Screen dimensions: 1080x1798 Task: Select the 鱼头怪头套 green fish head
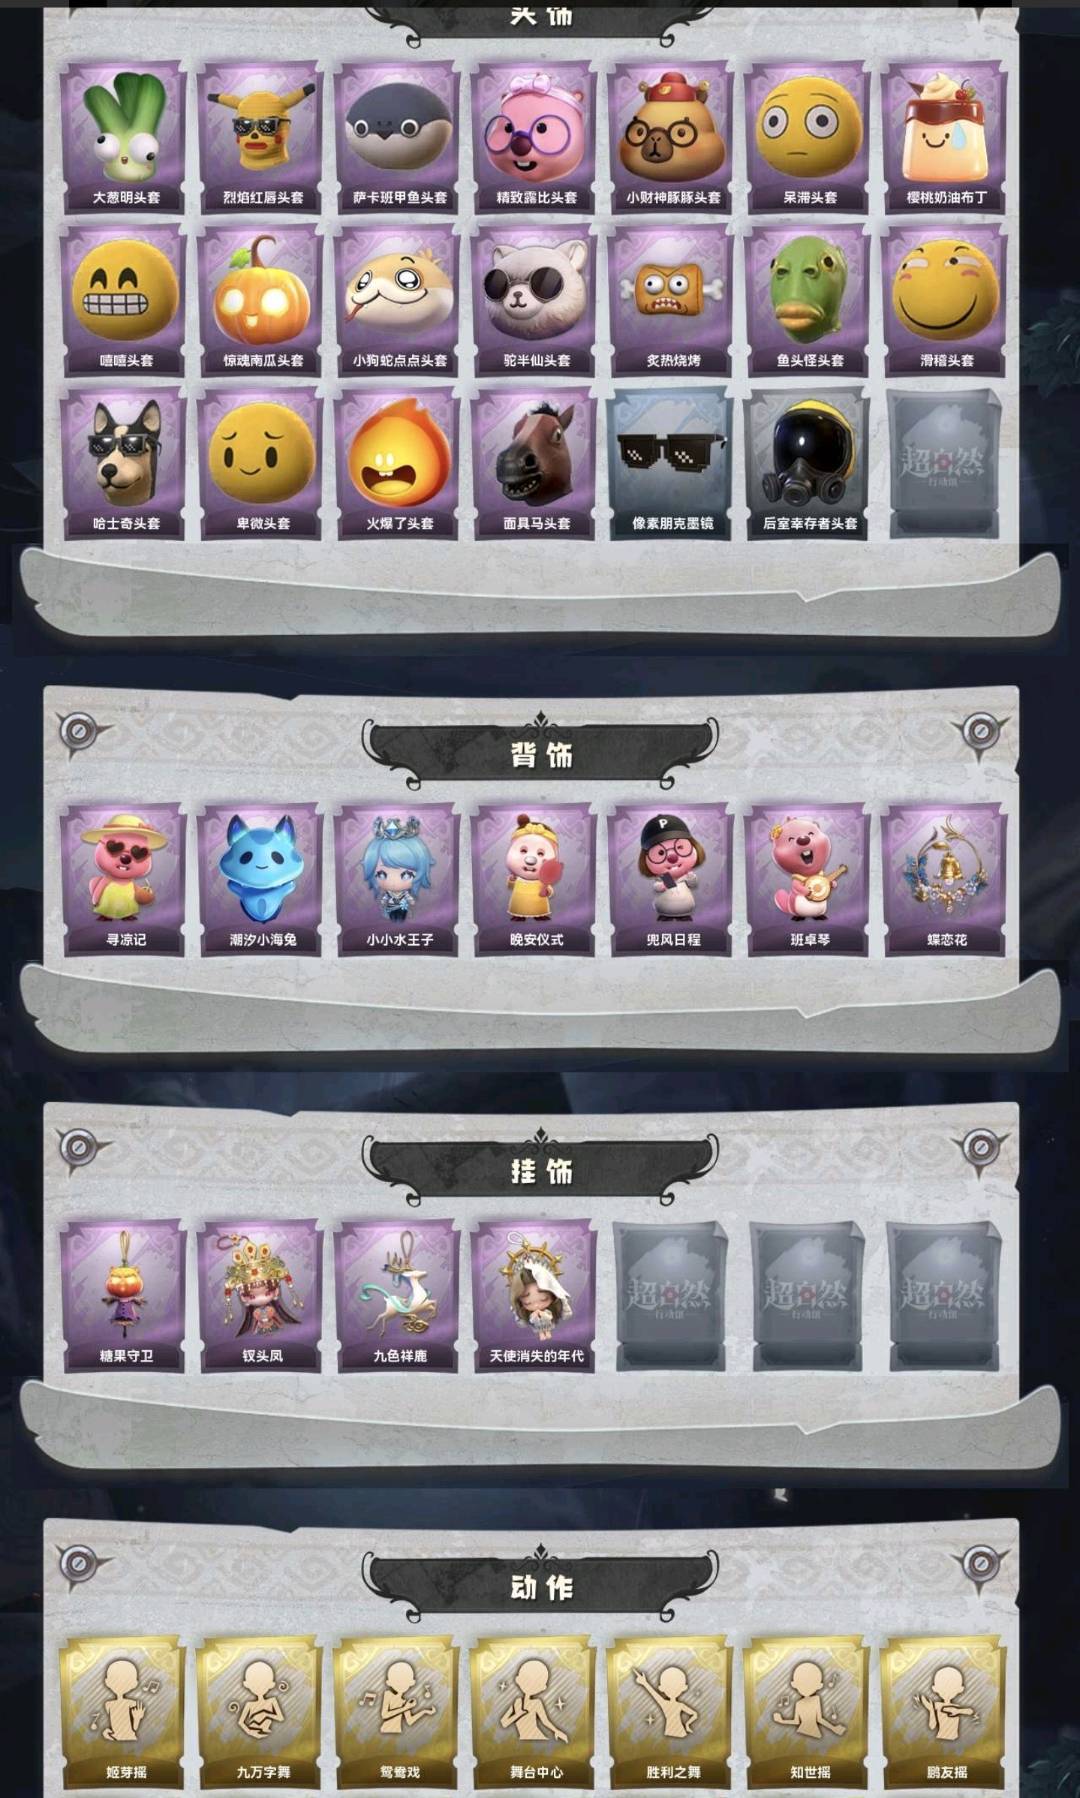tap(809, 300)
